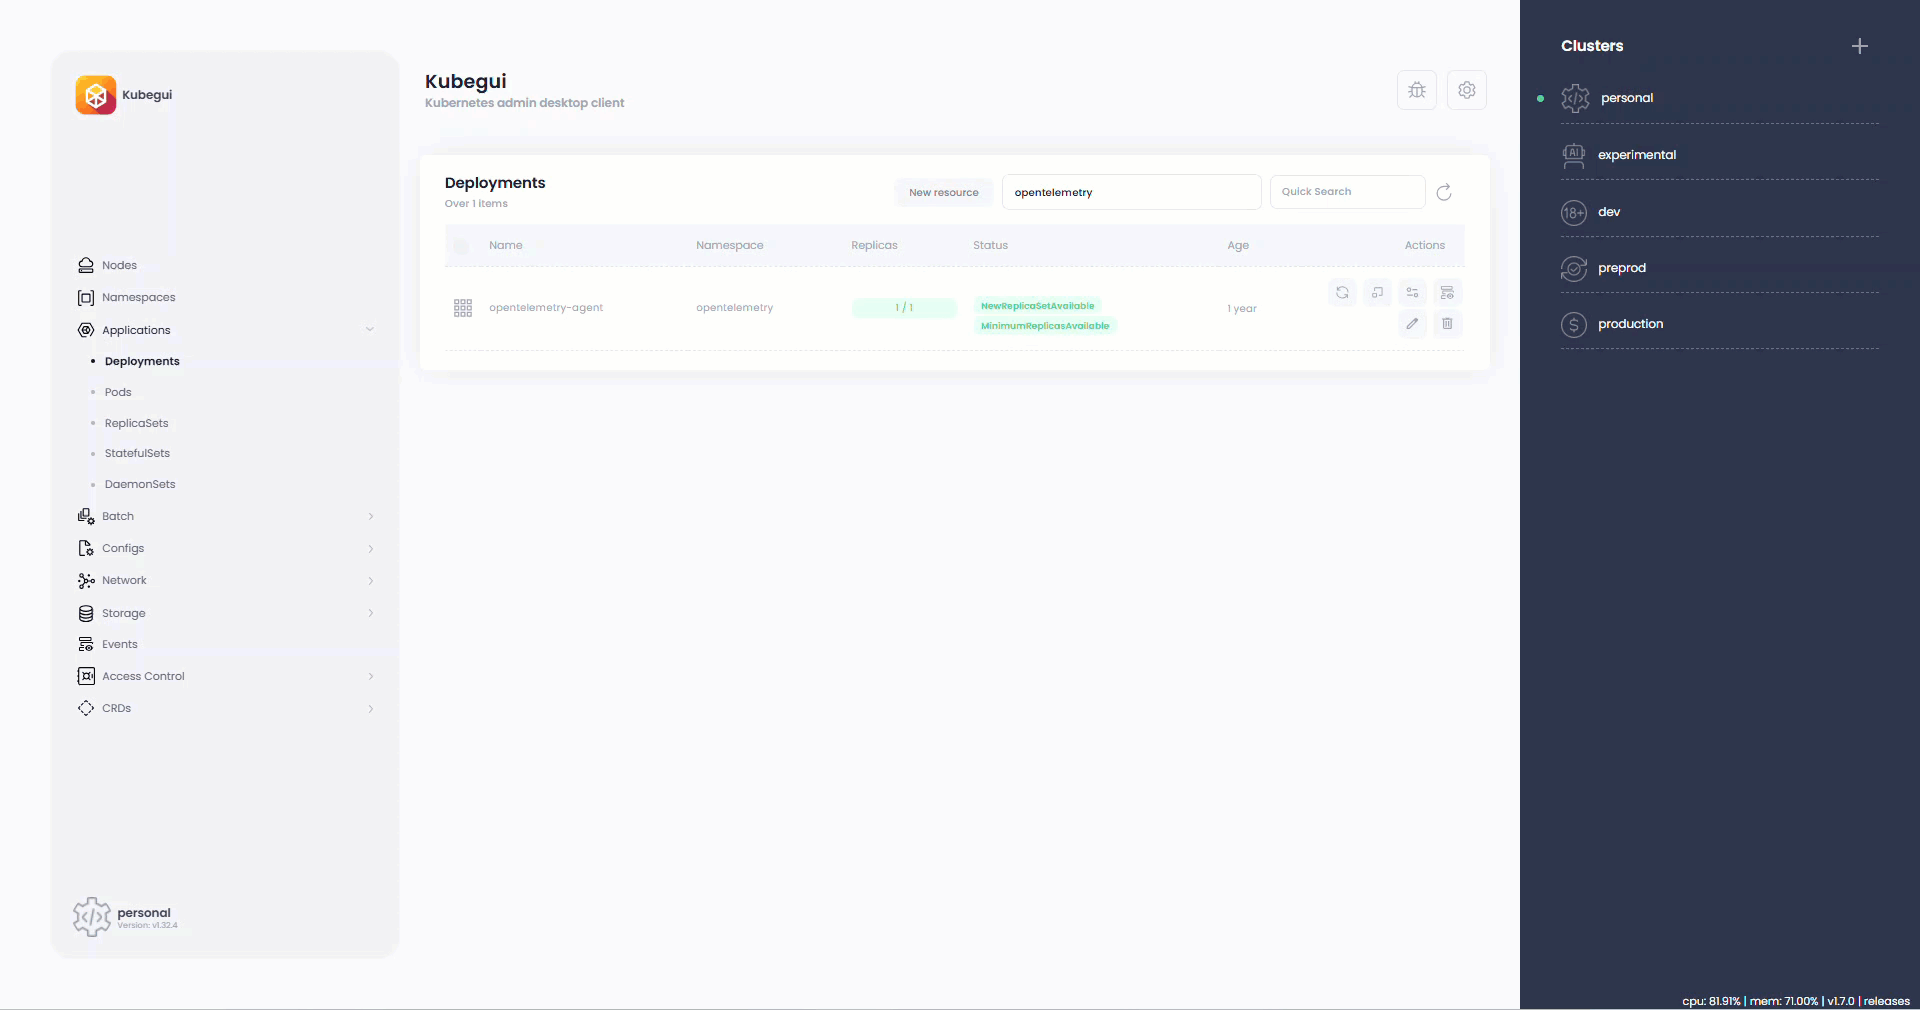Open the namespace filter showing opentelemetry
Viewport: 1920px width, 1010px height.
pyautogui.click(x=1130, y=193)
